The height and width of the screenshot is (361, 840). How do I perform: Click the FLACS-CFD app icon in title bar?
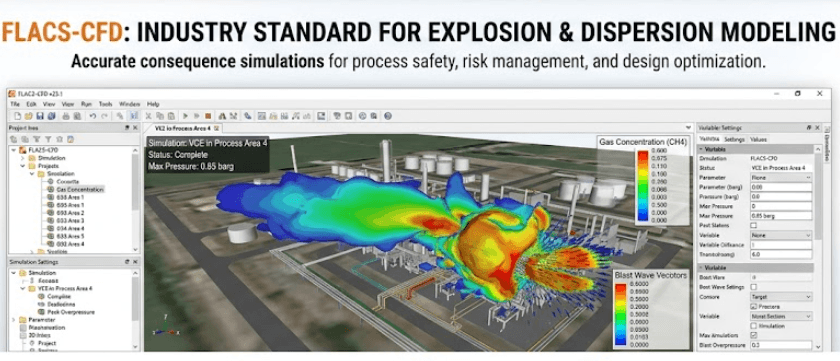click(12, 93)
